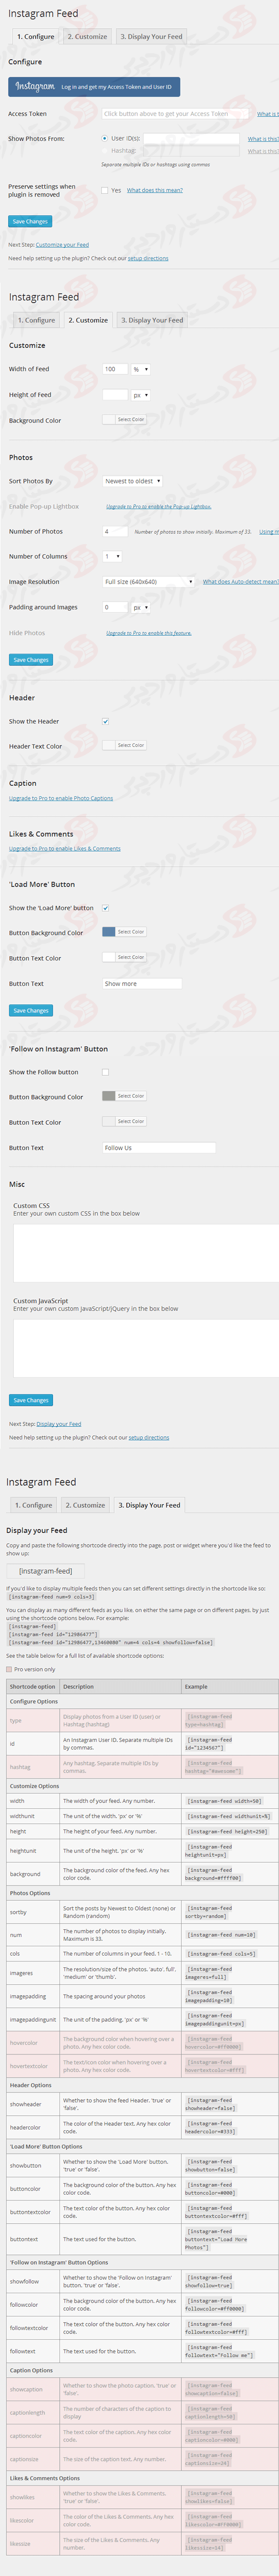This screenshot has height=2576, width=279.
Task: Open the 'What does Auto-detect mean?' link
Action: 240,581
